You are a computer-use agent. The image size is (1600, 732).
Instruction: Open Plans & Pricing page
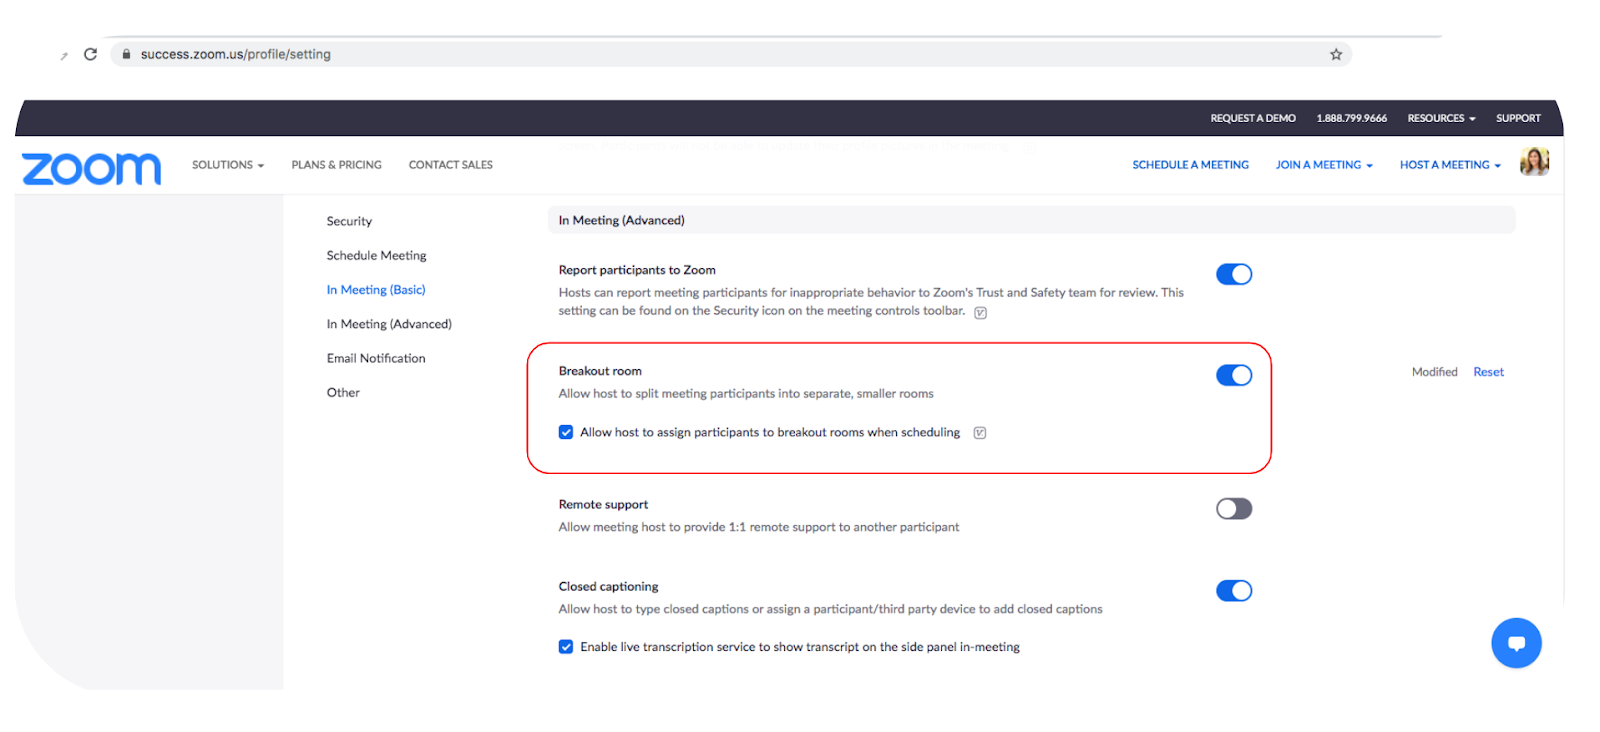pyautogui.click(x=336, y=165)
